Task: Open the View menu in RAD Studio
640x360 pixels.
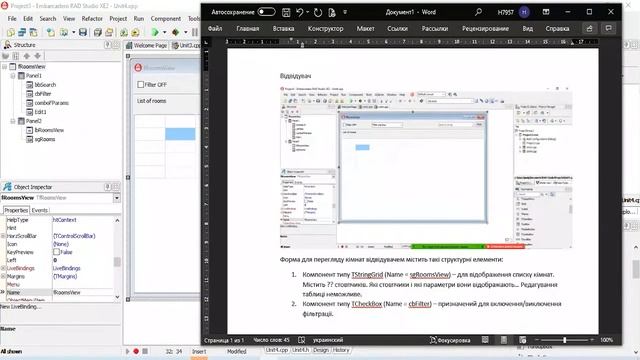Action: (x=69, y=19)
